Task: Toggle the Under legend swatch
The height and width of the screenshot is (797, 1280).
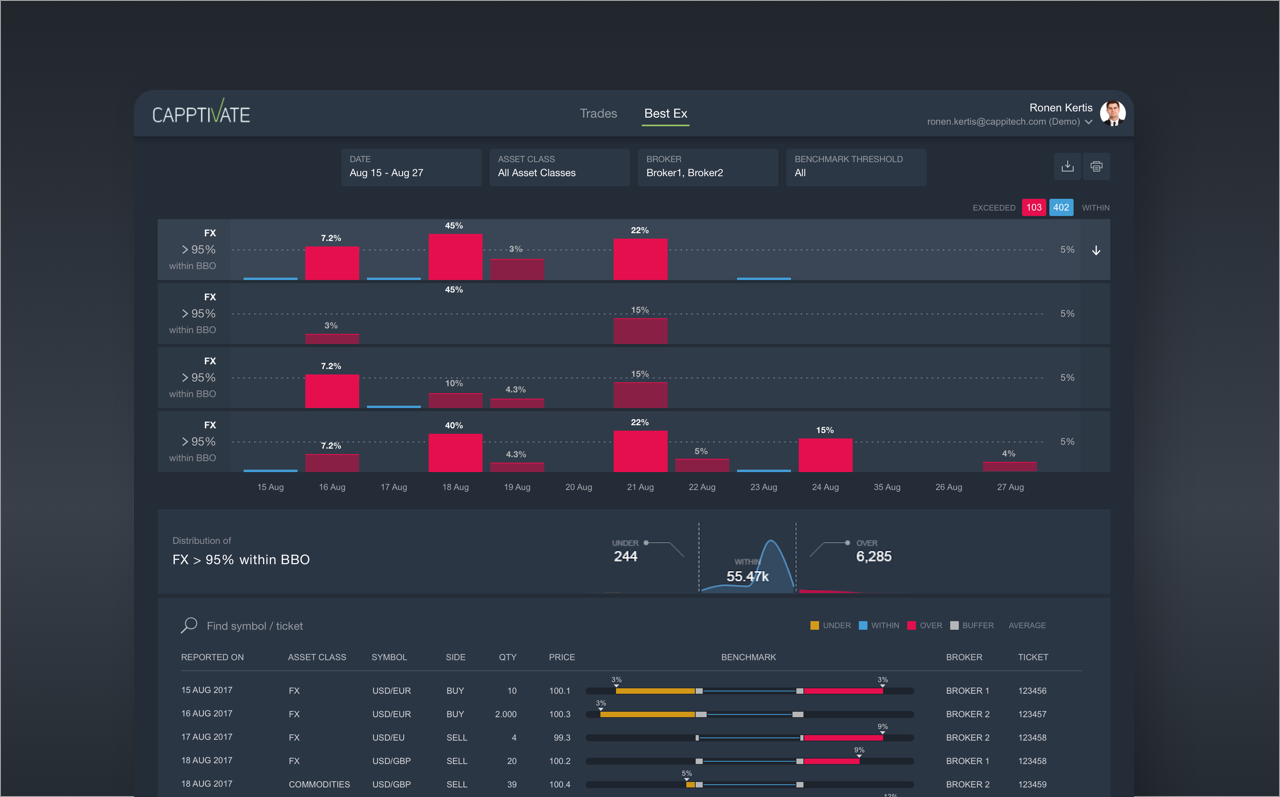Action: coord(815,625)
